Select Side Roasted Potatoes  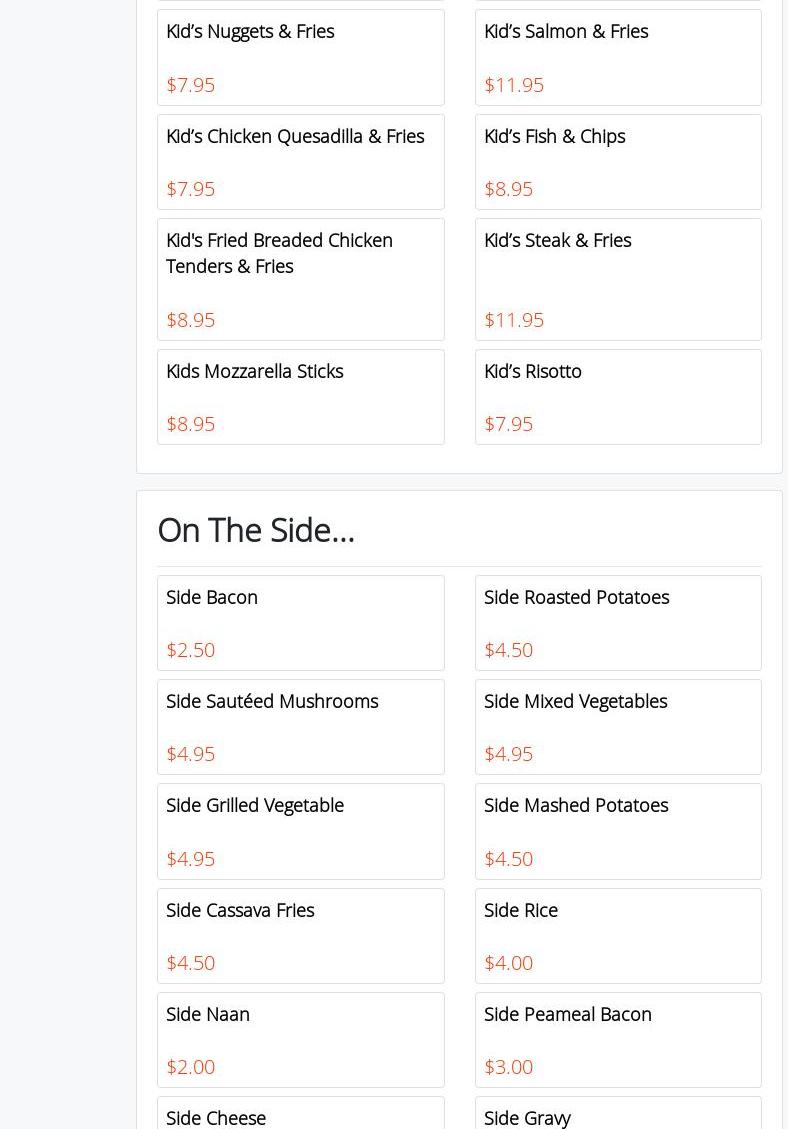pos(618,622)
